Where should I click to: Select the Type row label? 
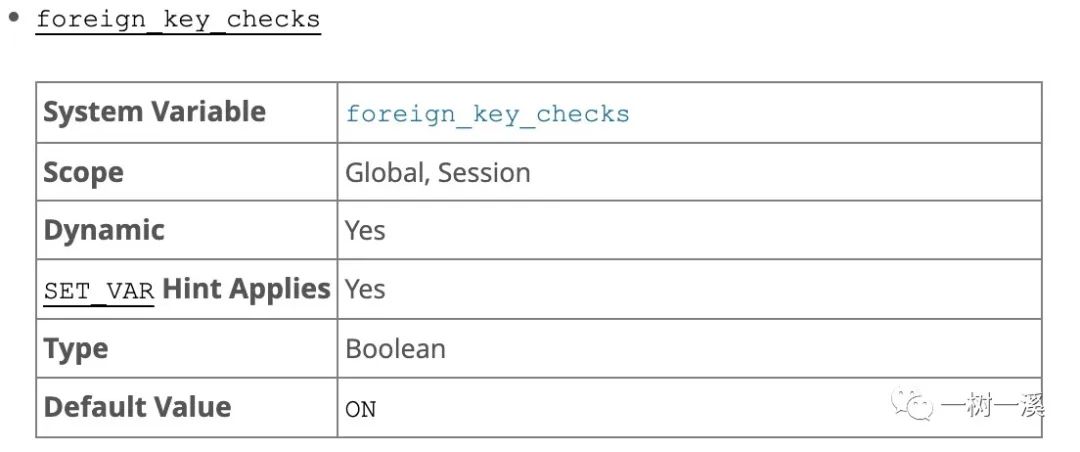pyautogui.click(x=76, y=349)
